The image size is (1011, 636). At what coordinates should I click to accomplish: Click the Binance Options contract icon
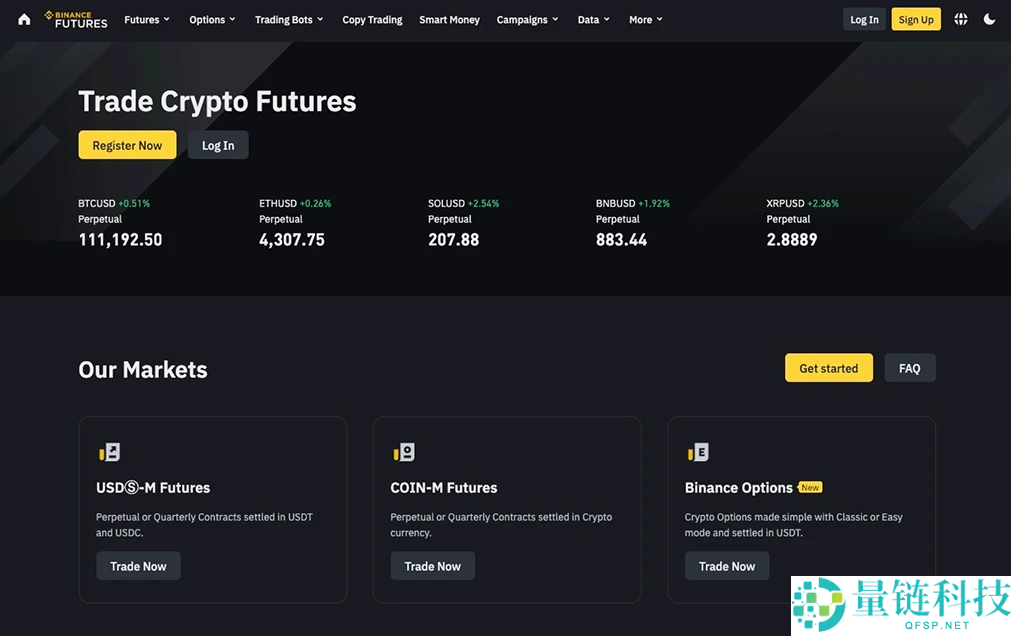pyautogui.click(x=697, y=451)
